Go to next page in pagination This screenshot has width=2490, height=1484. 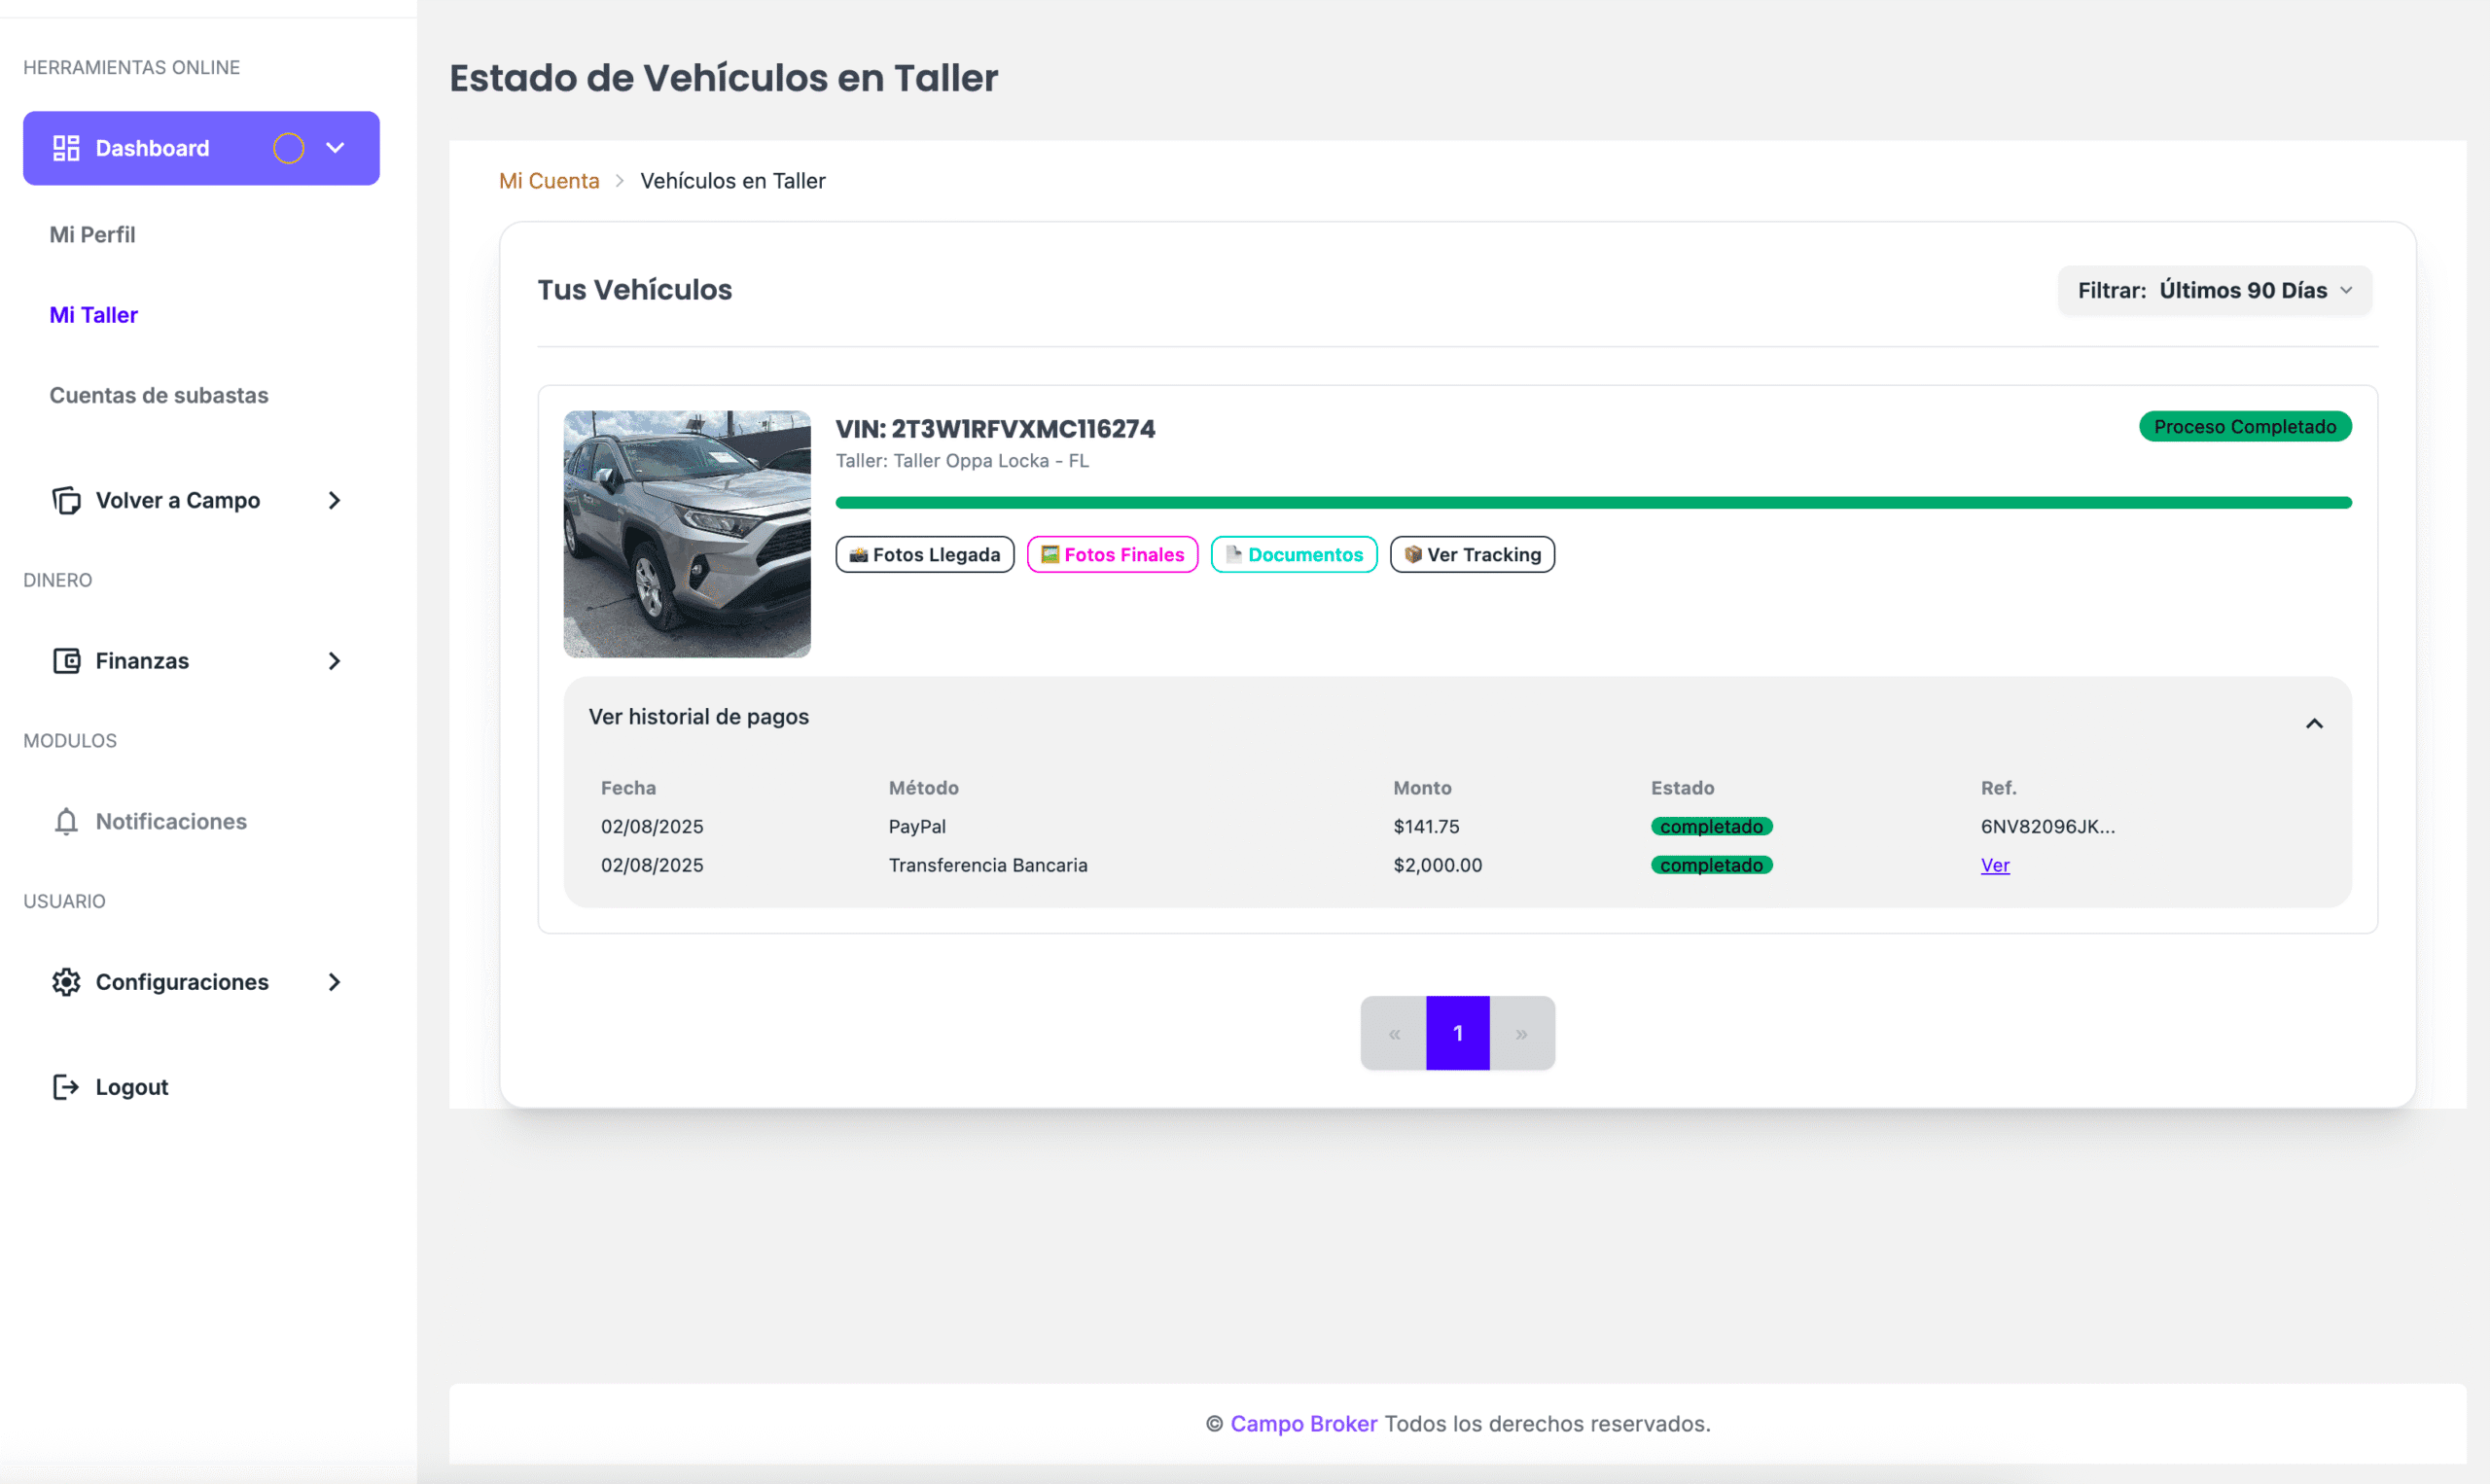pyautogui.click(x=1521, y=1033)
